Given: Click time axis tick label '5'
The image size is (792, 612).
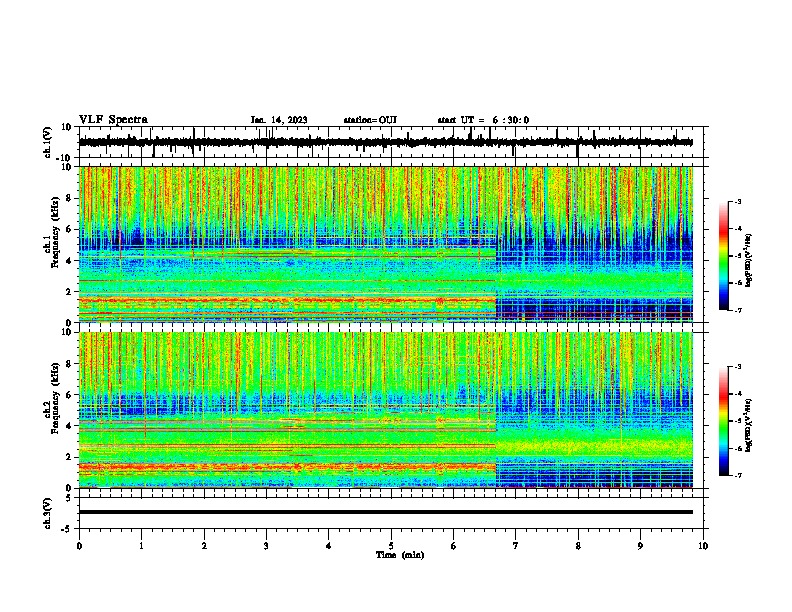Looking at the screenshot, I should [x=391, y=546].
